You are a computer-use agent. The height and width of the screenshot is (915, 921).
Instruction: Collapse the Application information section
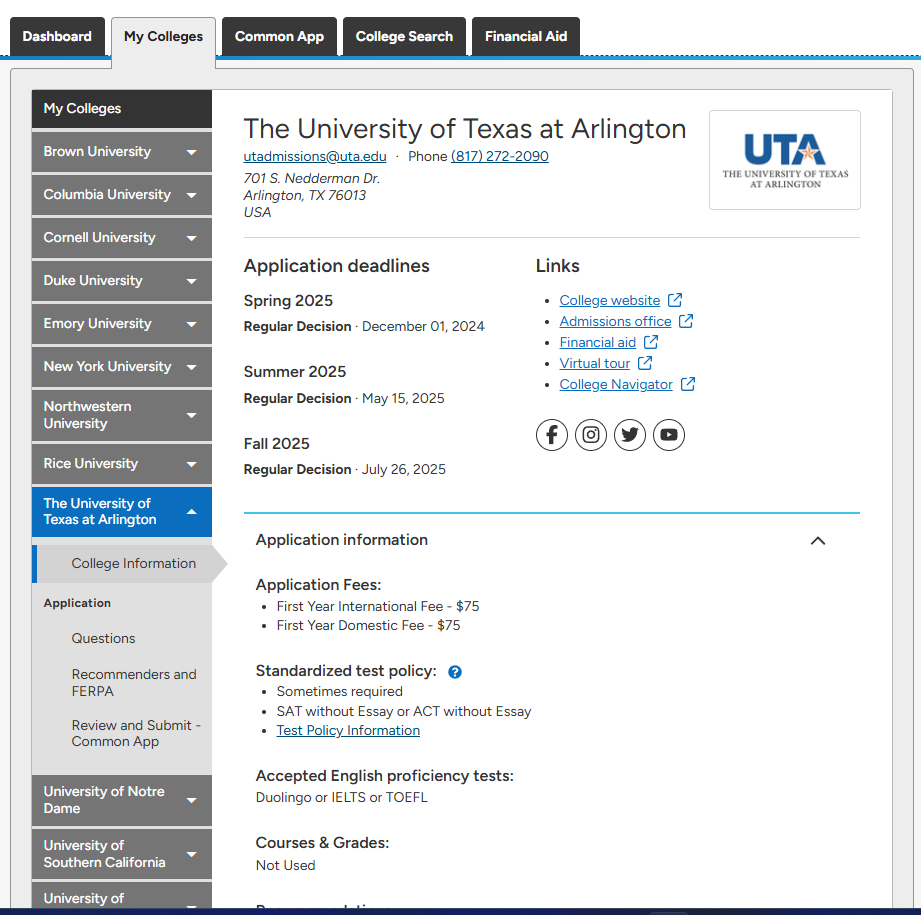tap(817, 541)
